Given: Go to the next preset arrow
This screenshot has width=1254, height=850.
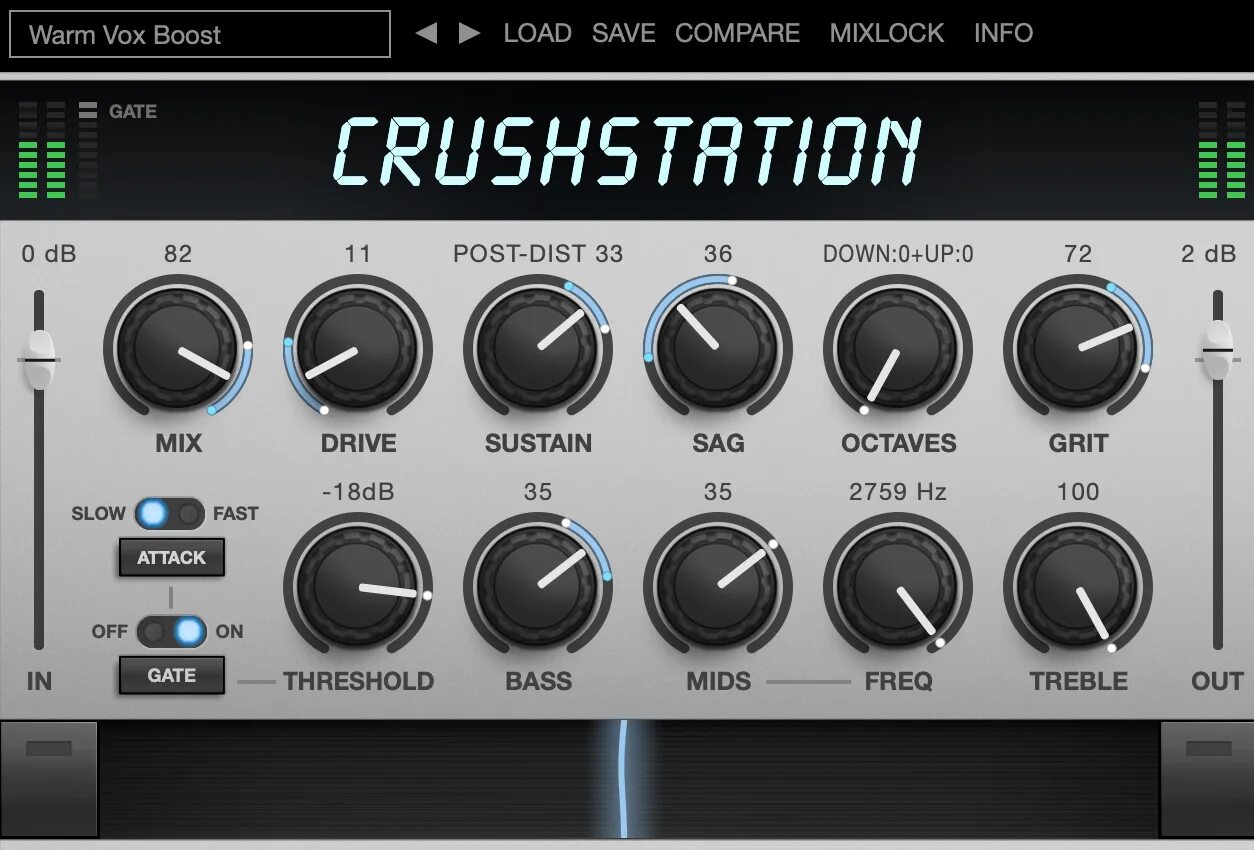Looking at the screenshot, I should 469,33.
